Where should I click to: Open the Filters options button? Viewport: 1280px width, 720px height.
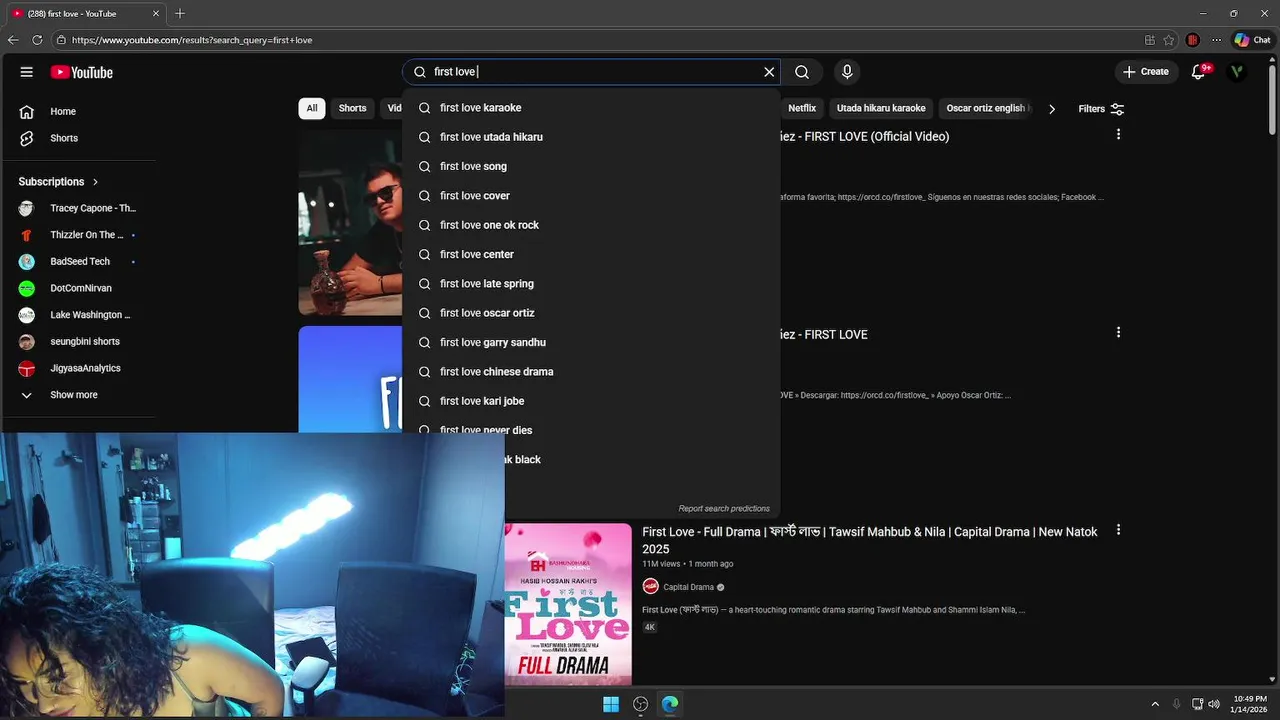(1101, 109)
